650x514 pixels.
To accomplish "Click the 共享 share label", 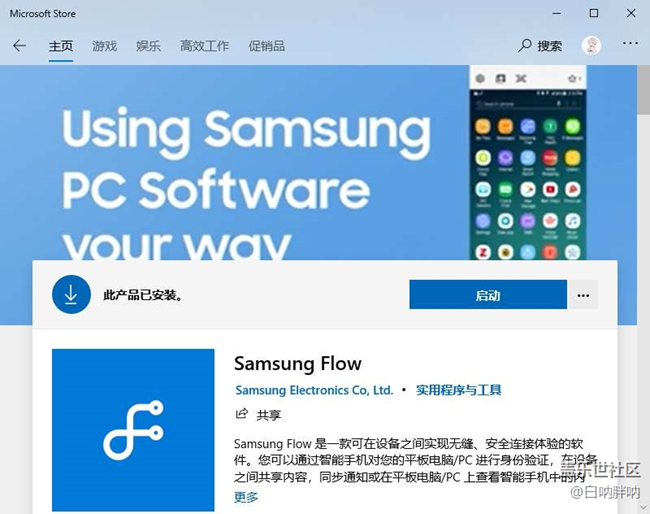I will (x=269, y=415).
